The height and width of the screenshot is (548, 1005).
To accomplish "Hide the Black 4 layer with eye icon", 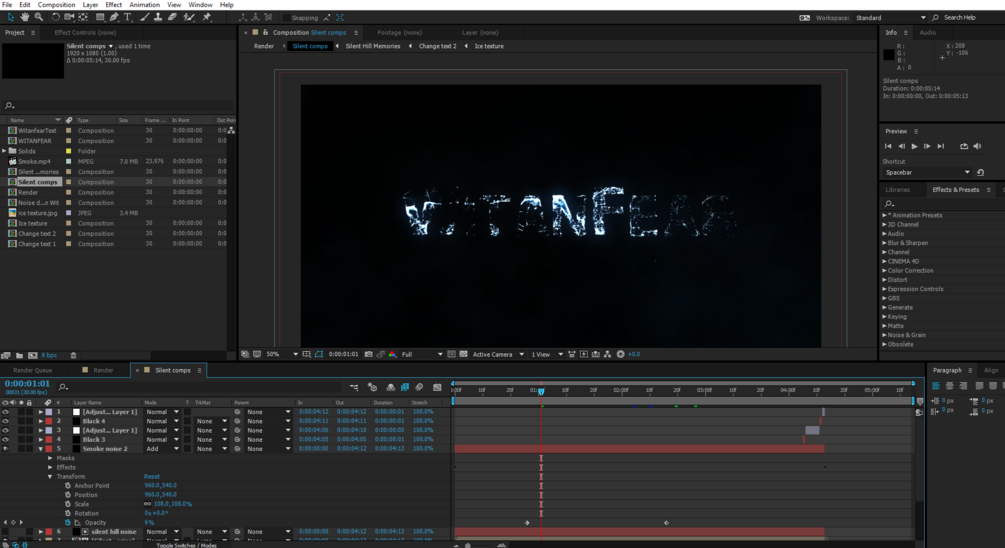I will (5, 421).
